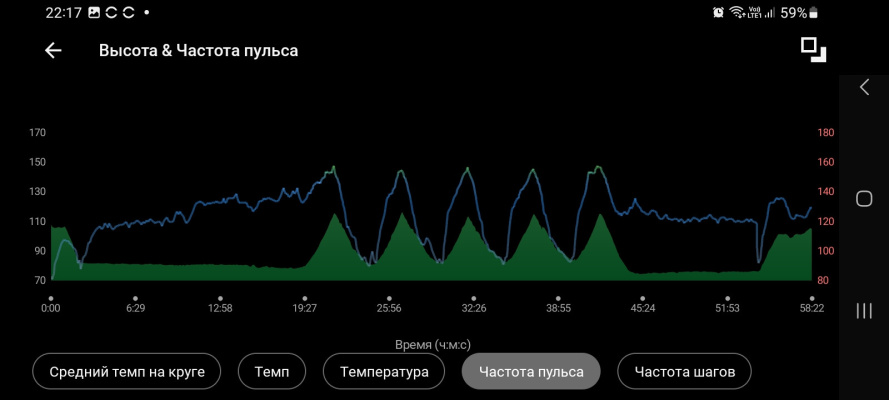The width and height of the screenshot is (889, 400).
Task: Open the fullscreen chart view icon
Action: tap(813, 50)
